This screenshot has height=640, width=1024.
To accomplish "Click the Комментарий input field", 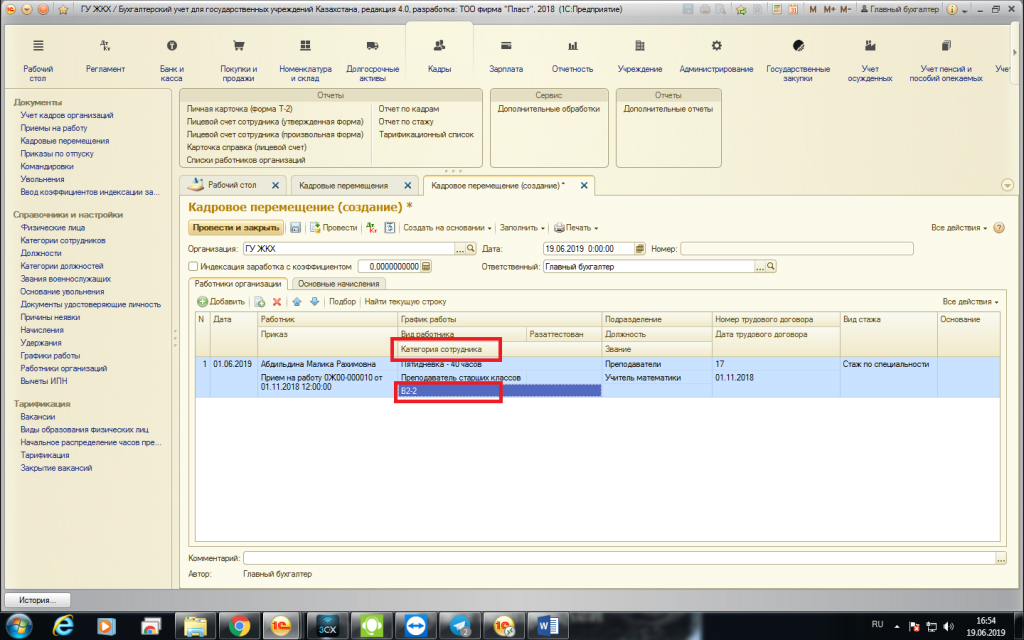I will pos(620,558).
